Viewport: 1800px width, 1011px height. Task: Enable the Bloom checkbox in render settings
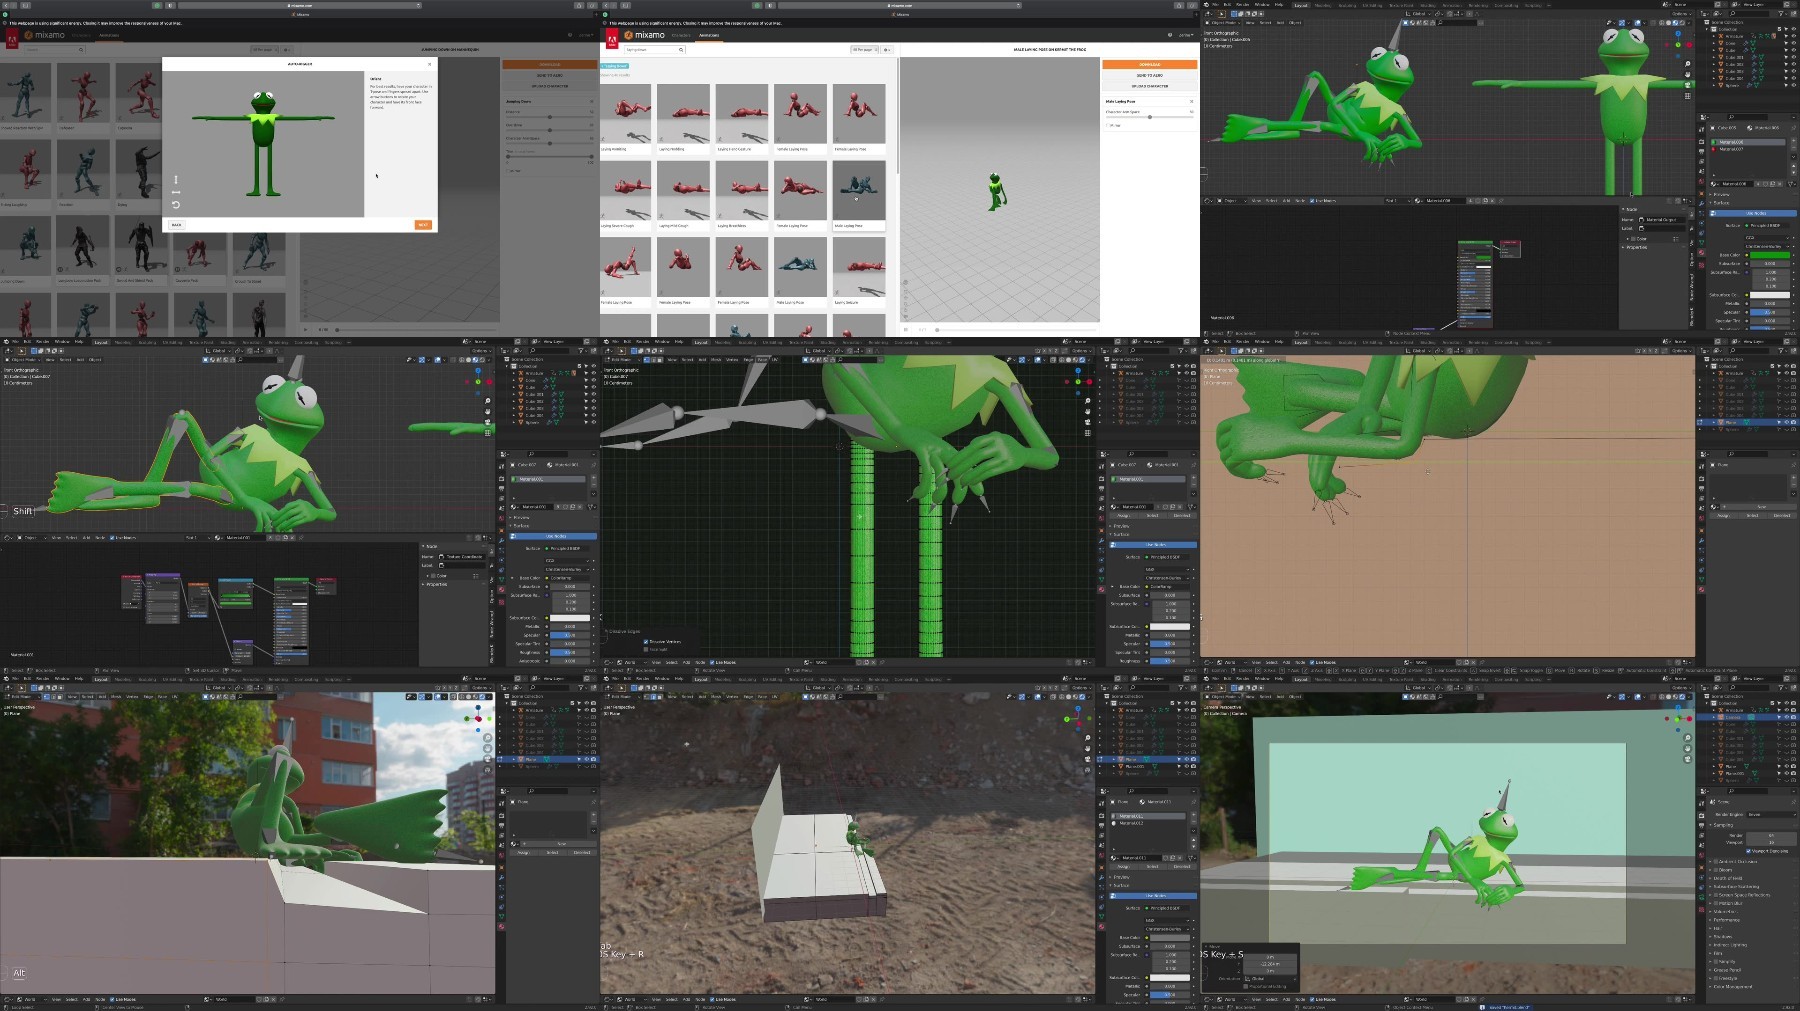(1717, 870)
